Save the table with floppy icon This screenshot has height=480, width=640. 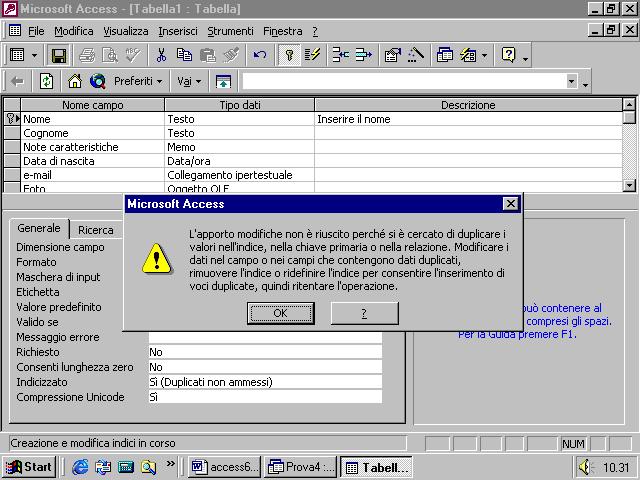(x=59, y=55)
